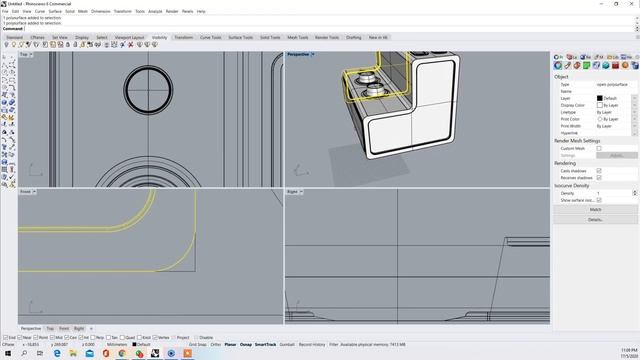The width and height of the screenshot is (640, 360).
Task: Click the Details... button
Action: click(x=596, y=220)
